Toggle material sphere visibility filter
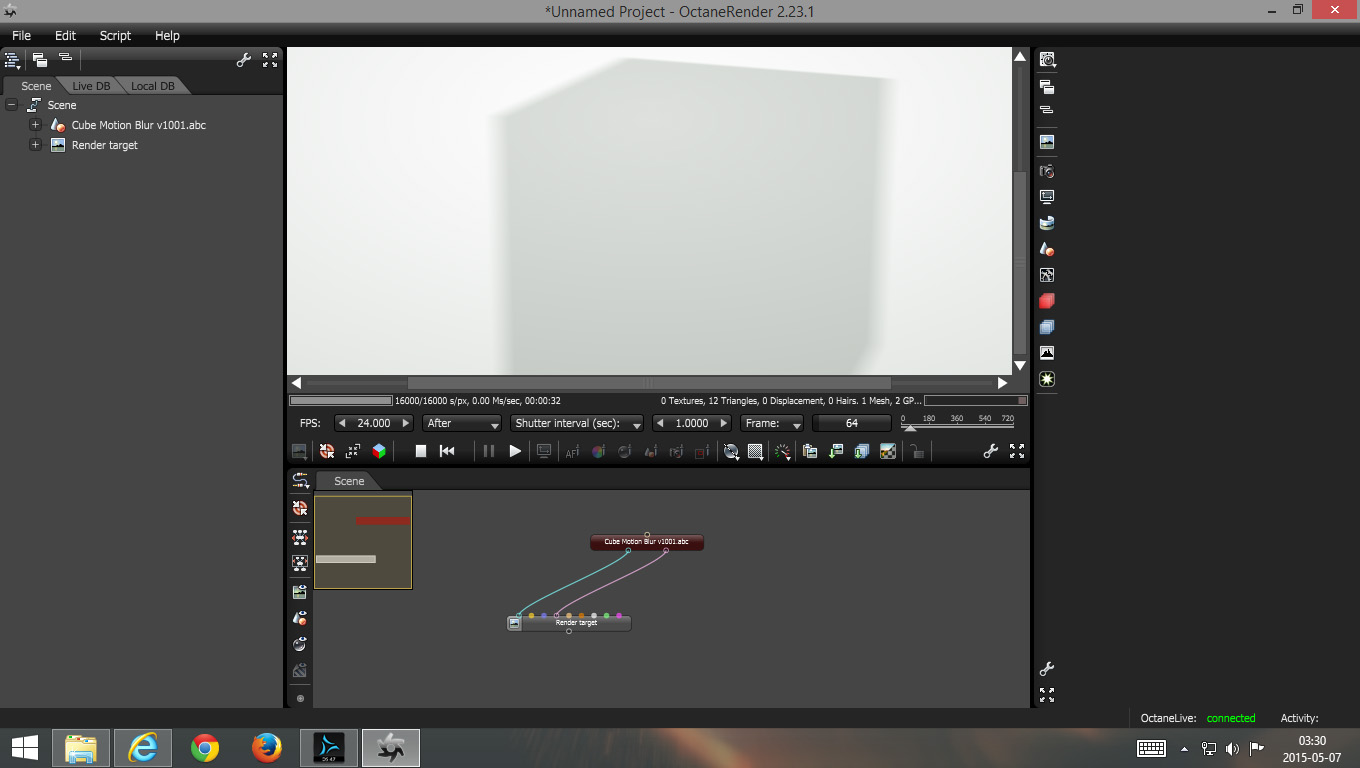 [x=299, y=644]
